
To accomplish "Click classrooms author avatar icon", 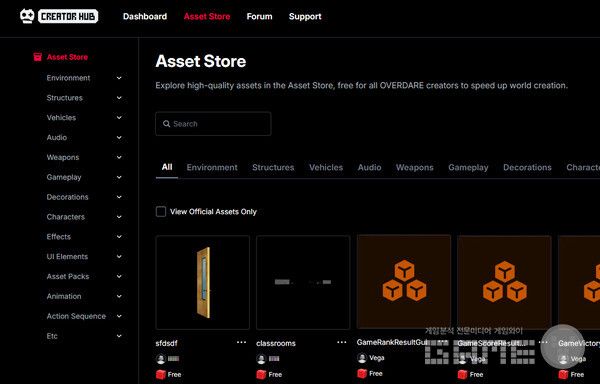I will click(261, 359).
